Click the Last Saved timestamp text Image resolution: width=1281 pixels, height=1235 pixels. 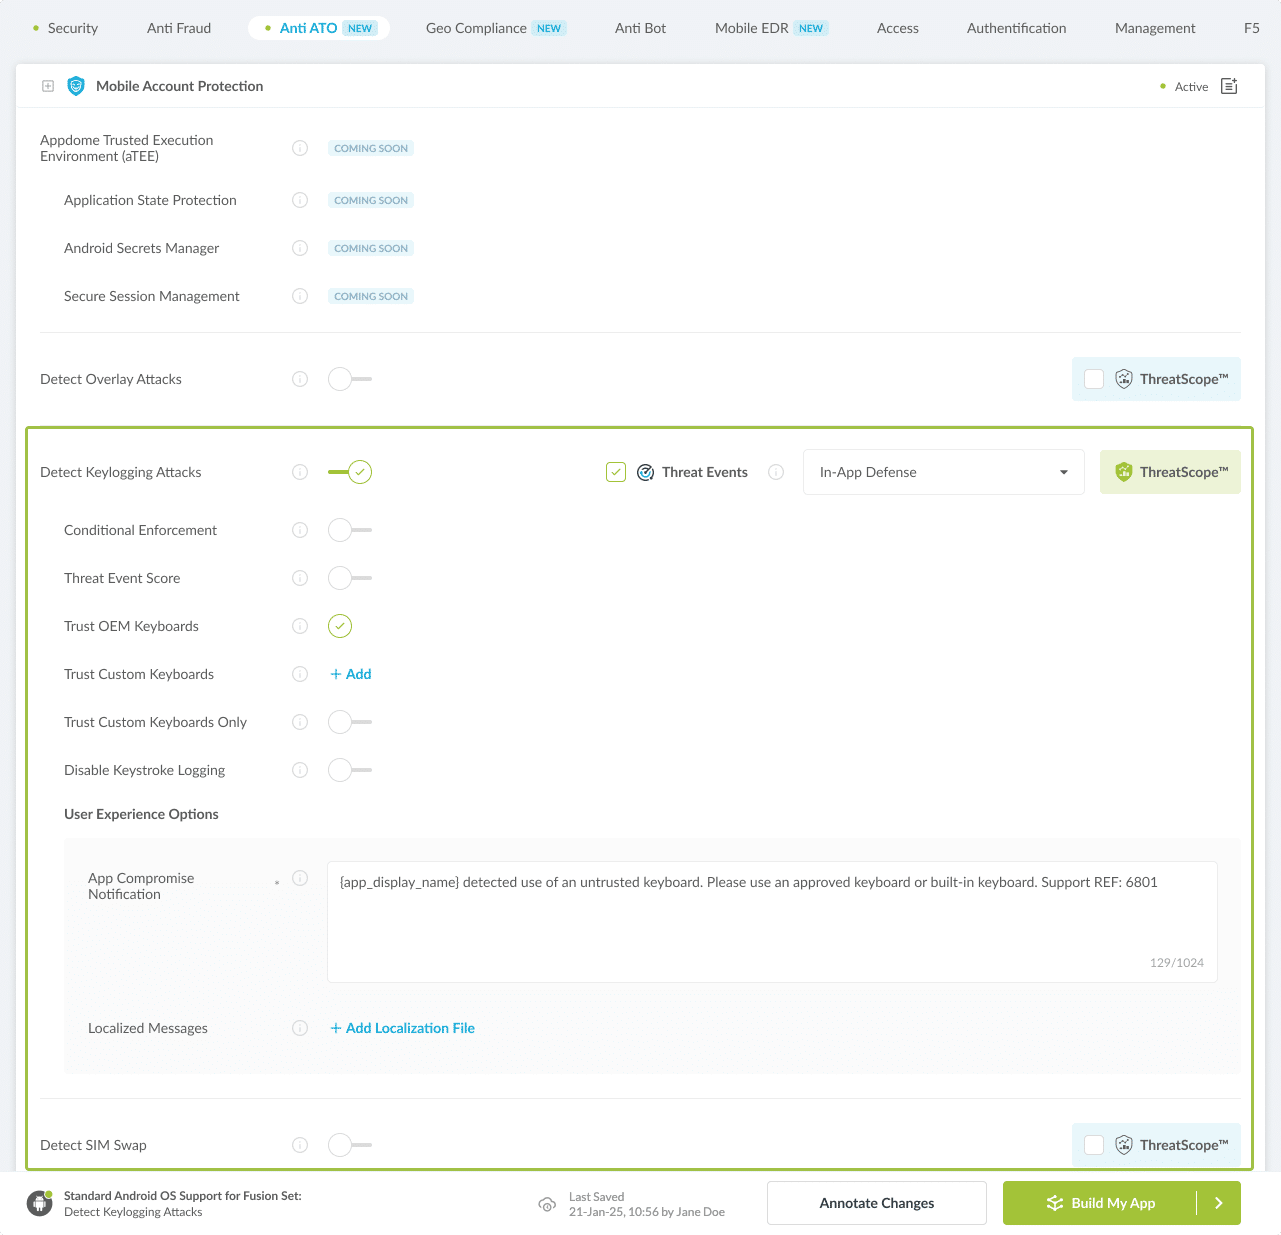[x=647, y=1204]
